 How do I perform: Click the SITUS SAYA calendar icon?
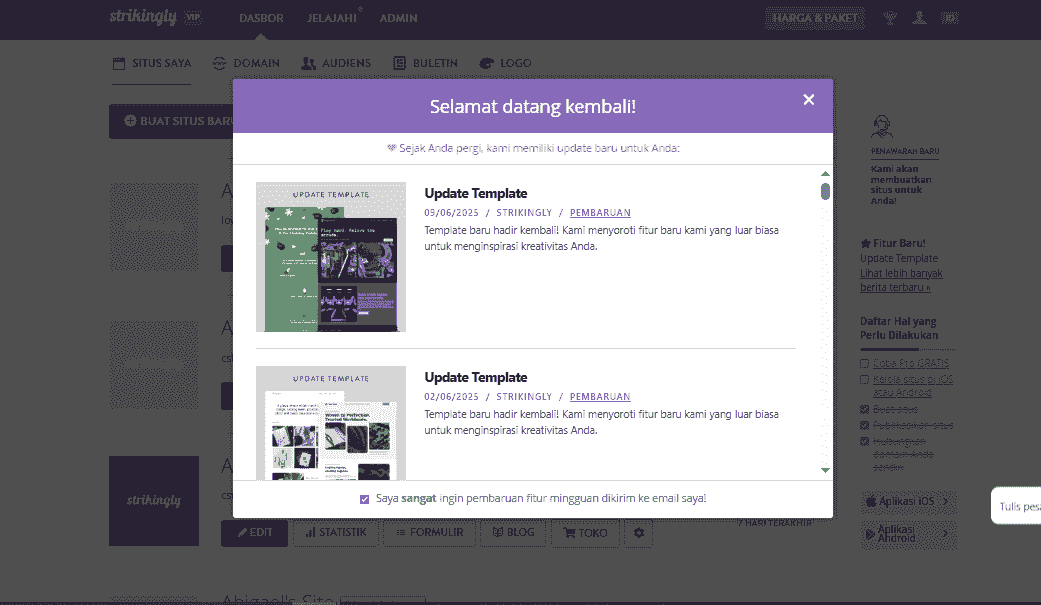119,63
